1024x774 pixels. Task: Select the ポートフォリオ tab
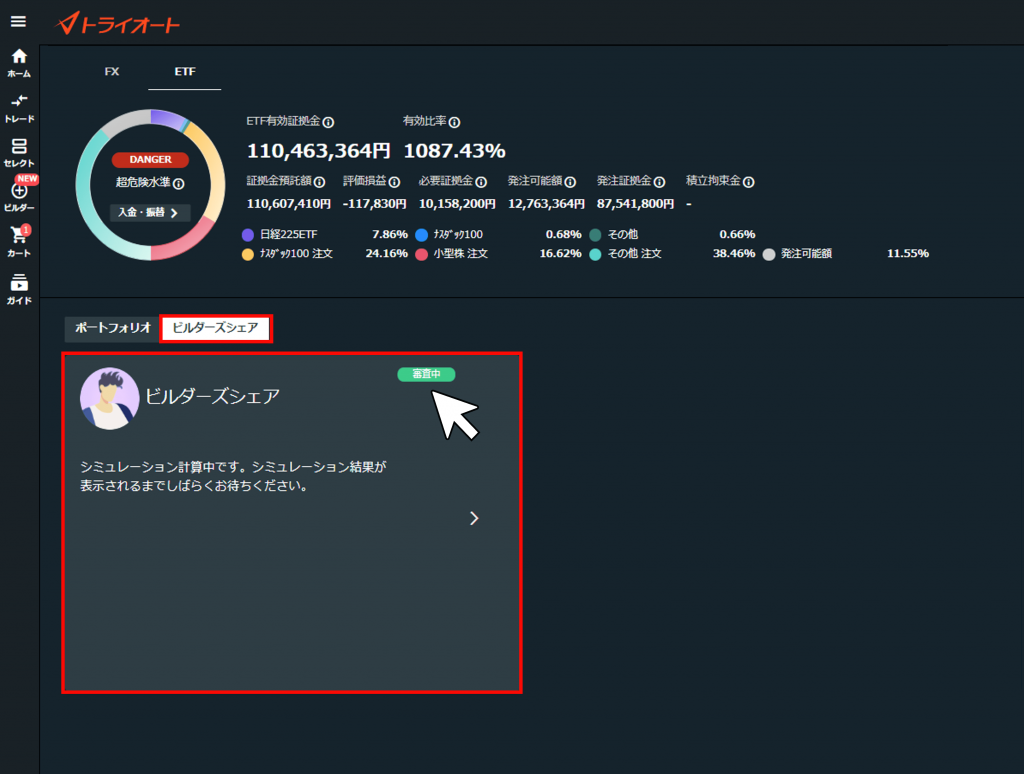click(112, 328)
